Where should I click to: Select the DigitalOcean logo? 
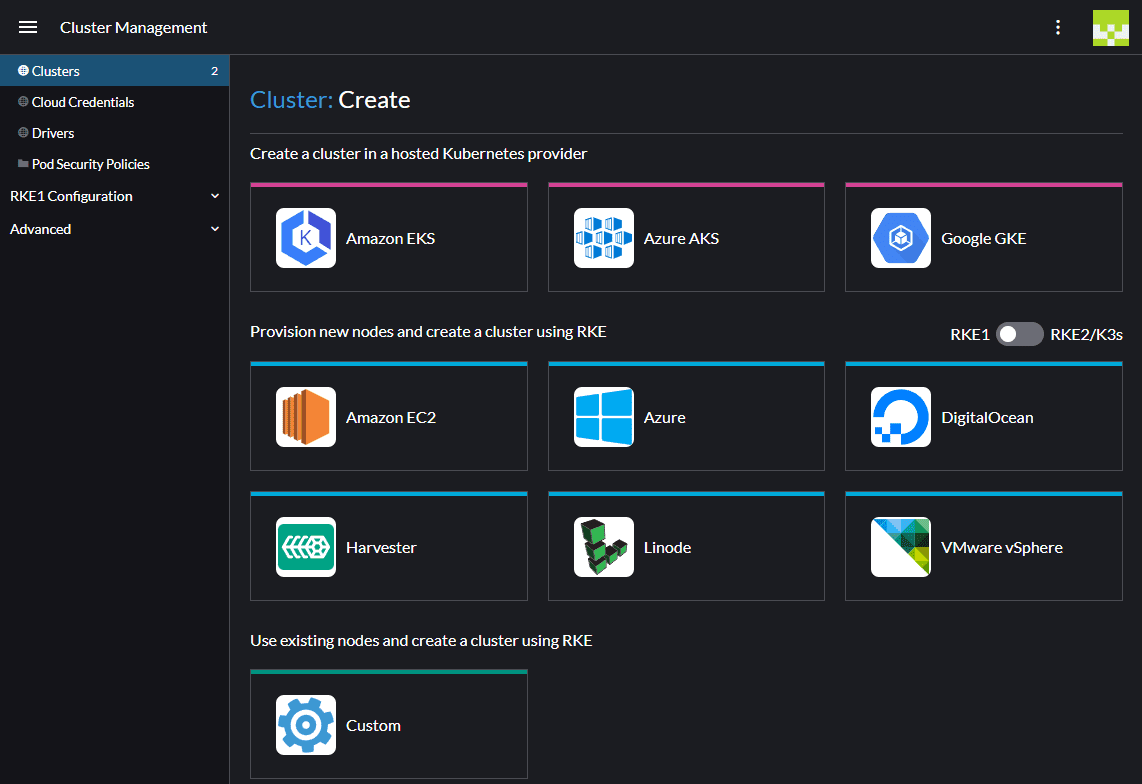pyautogui.click(x=900, y=417)
